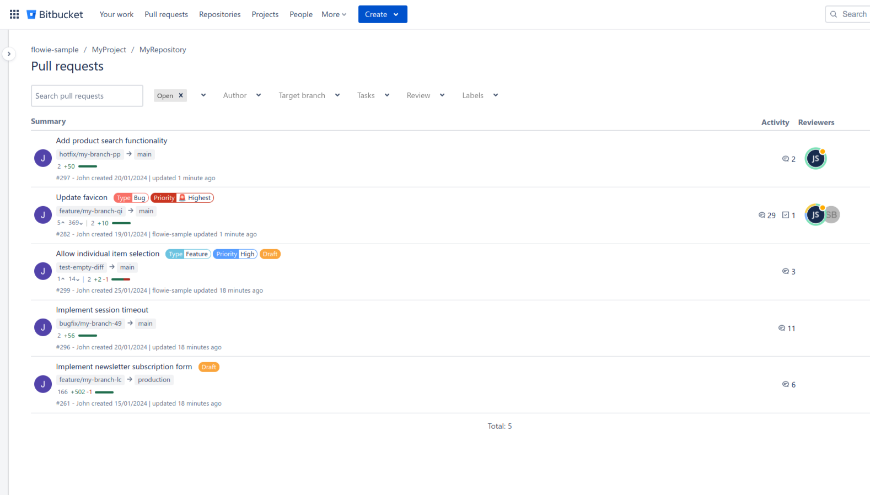870x495 pixels.
Task: Click diff bar on Add product search row
Action: point(88,166)
